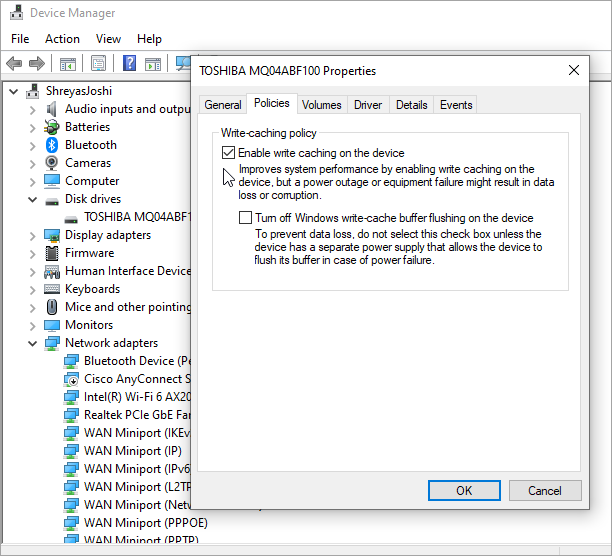Click the Computer category icon

pyautogui.click(x=52, y=181)
